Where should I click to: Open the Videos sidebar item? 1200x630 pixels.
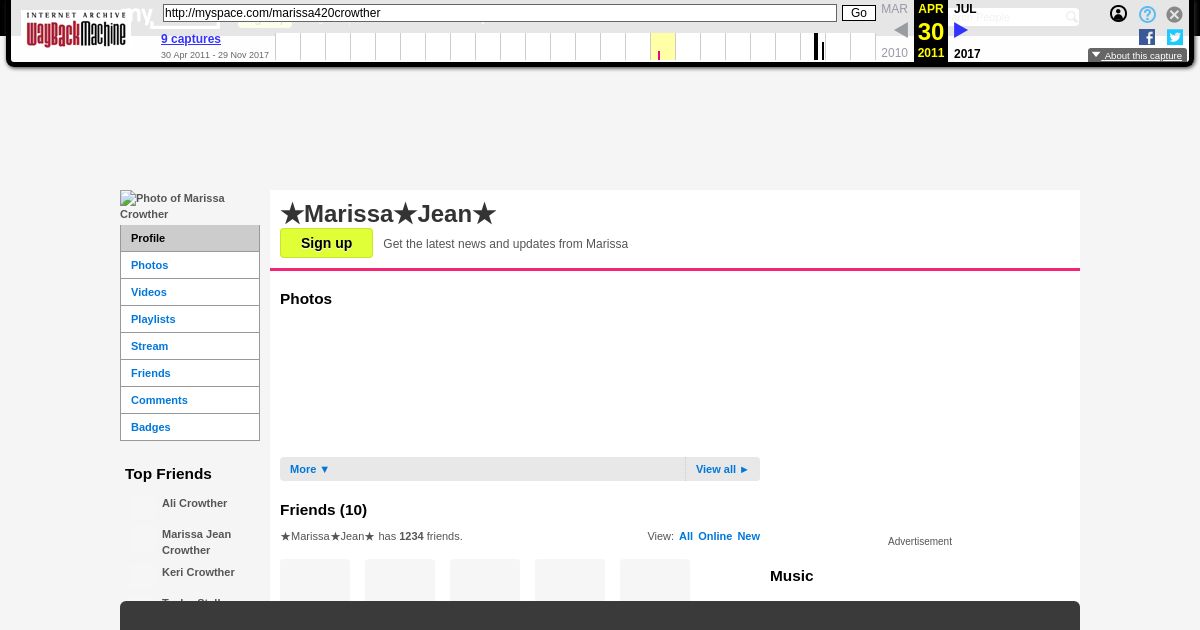[x=190, y=292]
